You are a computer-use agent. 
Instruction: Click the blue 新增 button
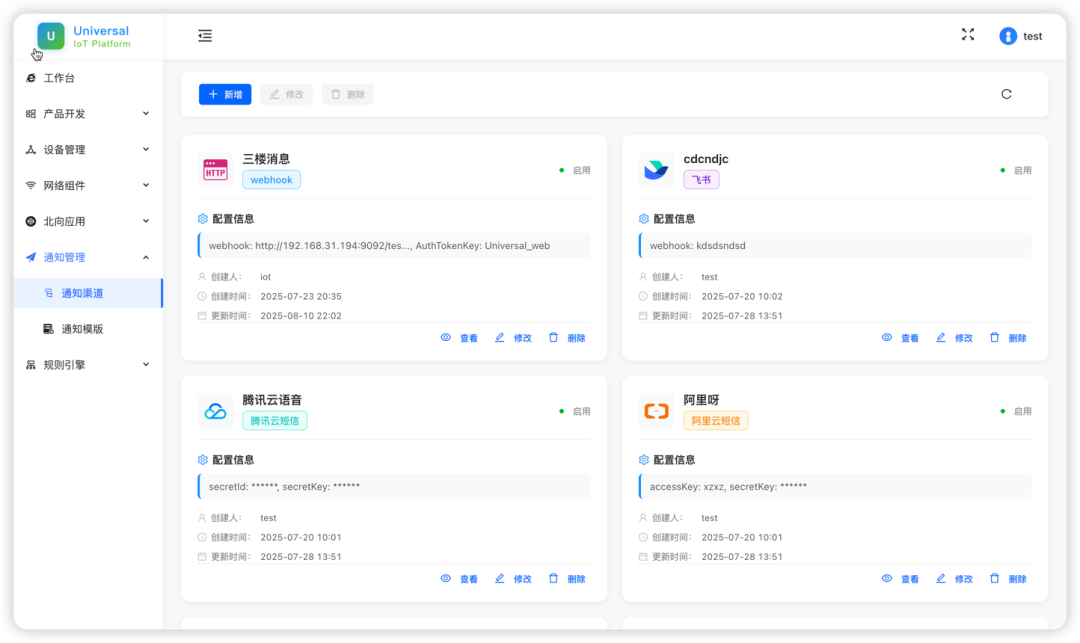225,94
